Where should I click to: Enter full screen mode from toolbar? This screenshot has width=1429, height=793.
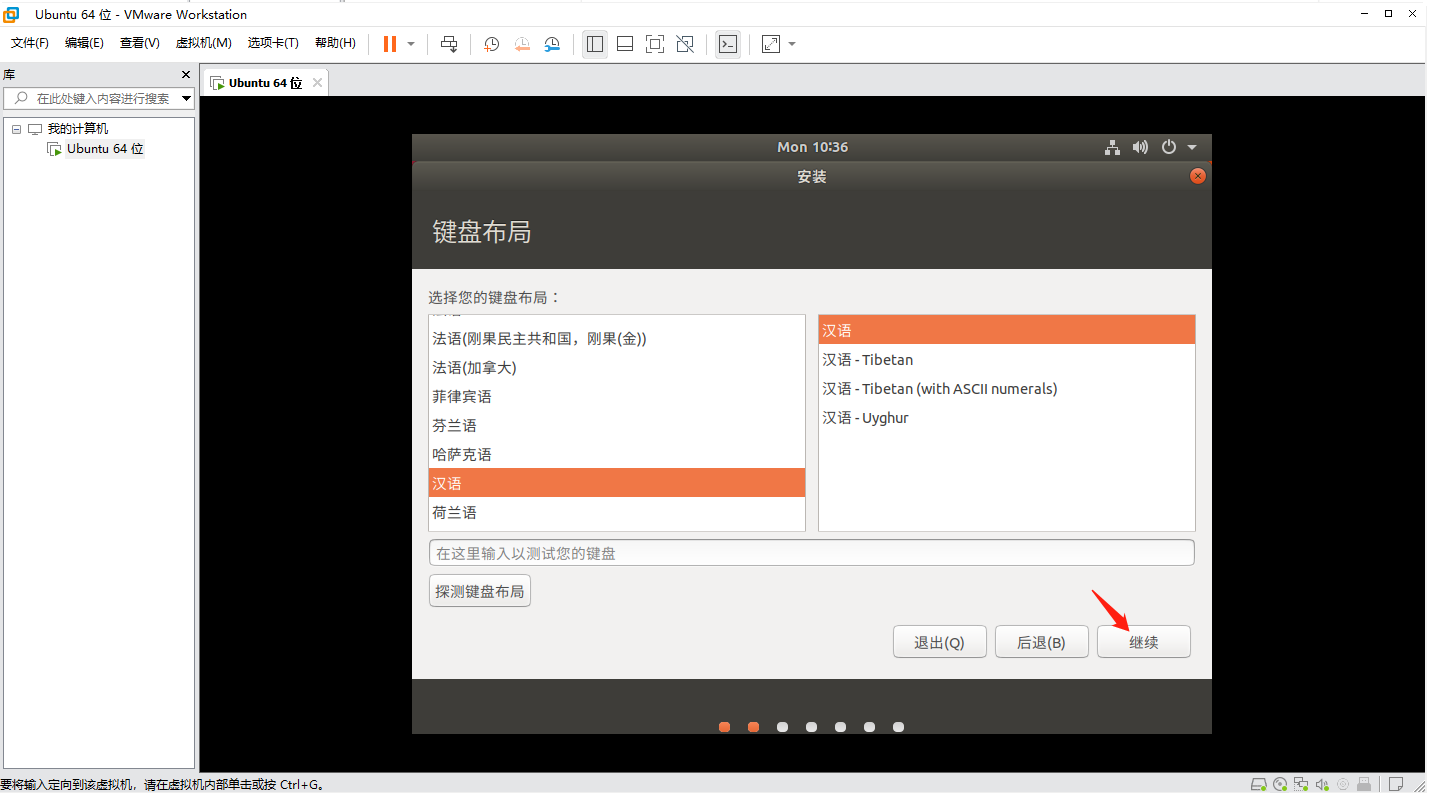coord(655,44)
